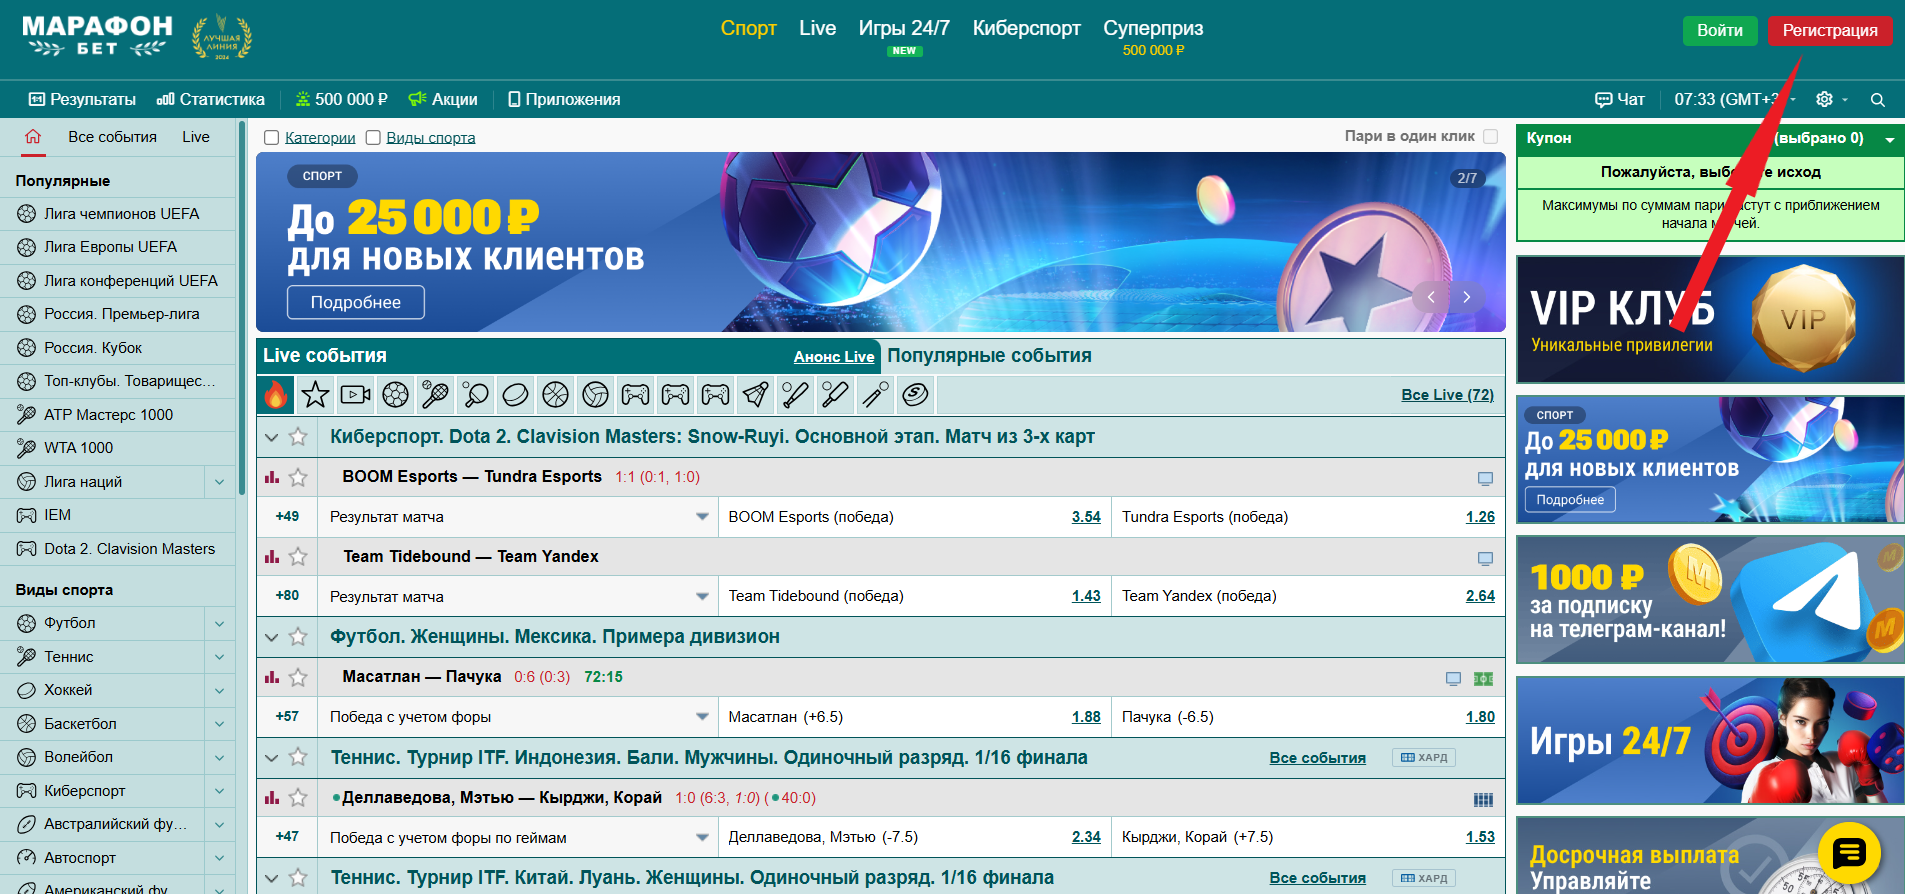Screen dimensions: 1905x894
Task: Favorite the Деллаведова — Кырджи match star
Action: [298, 798]
